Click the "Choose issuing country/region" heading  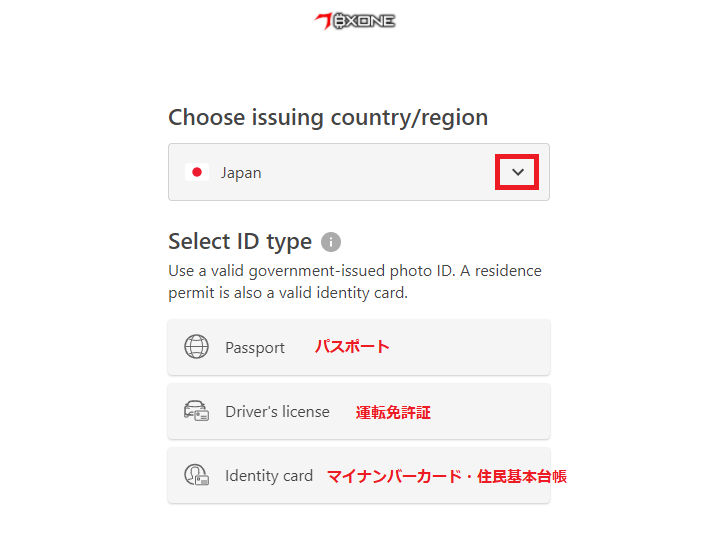pyautogui.click(x=328, y=117)
